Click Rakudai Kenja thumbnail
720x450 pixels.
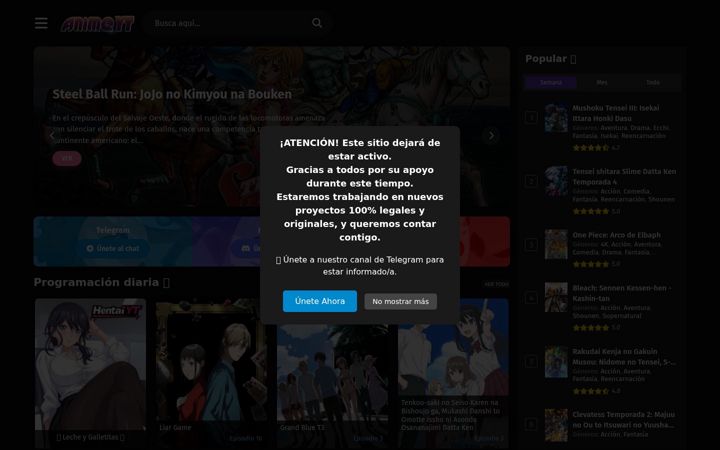coord(556,362)
